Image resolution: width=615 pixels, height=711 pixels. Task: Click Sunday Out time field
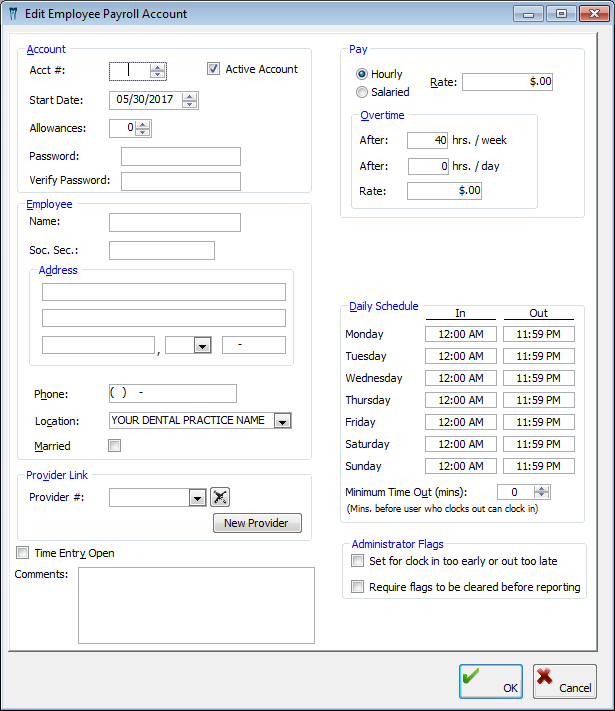pos(539,466)
